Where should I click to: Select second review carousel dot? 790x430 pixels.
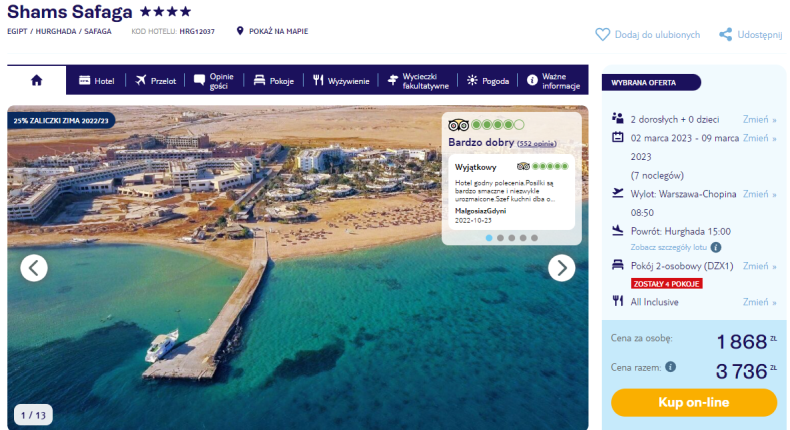[x=500, y=238]
